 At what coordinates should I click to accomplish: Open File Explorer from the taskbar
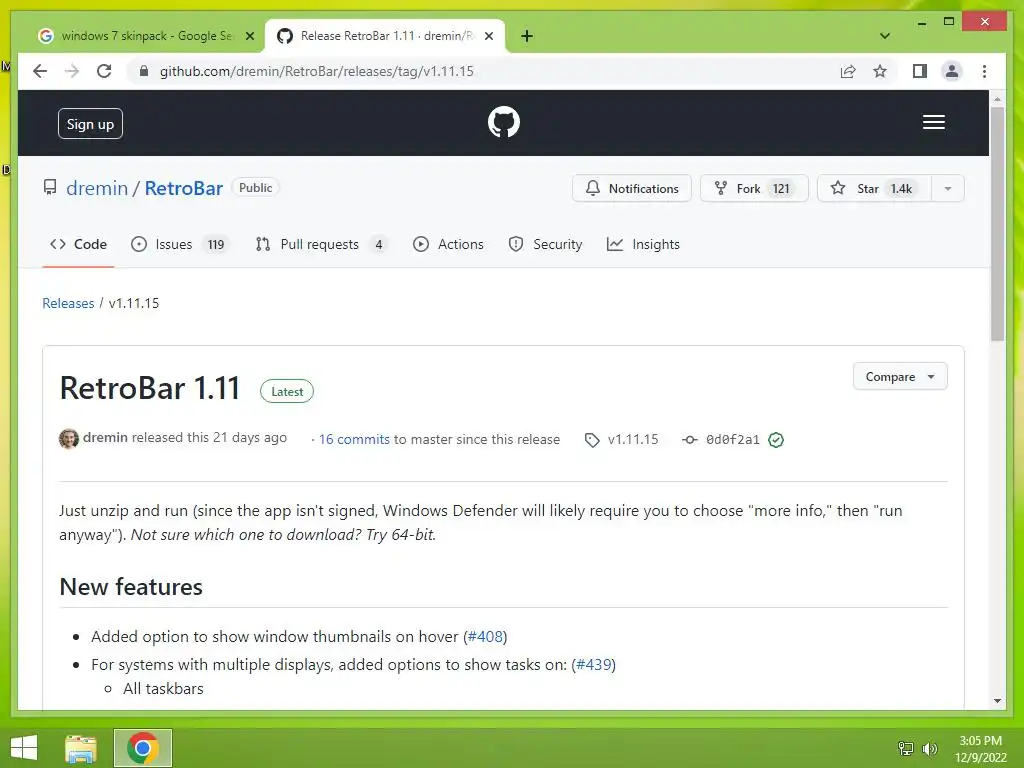[80, 748]
